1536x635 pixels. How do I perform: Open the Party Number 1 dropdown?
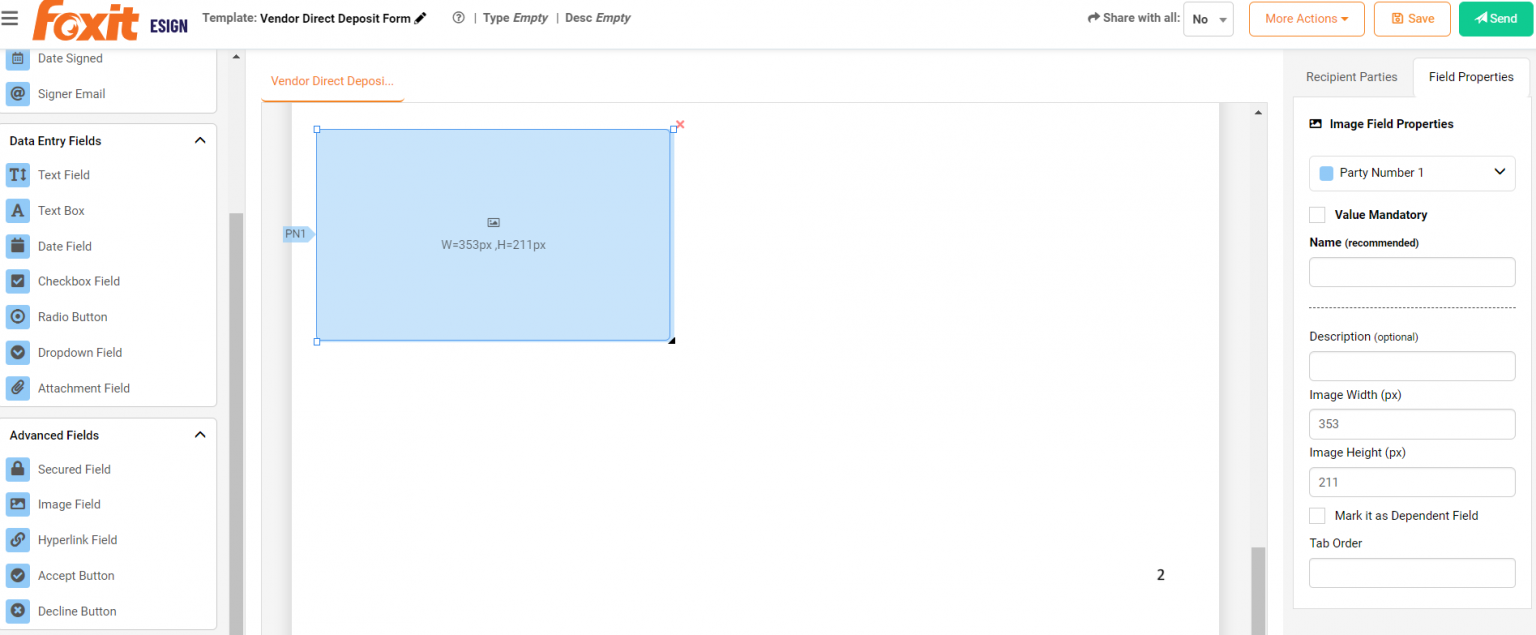click(x=1411, y=172)
